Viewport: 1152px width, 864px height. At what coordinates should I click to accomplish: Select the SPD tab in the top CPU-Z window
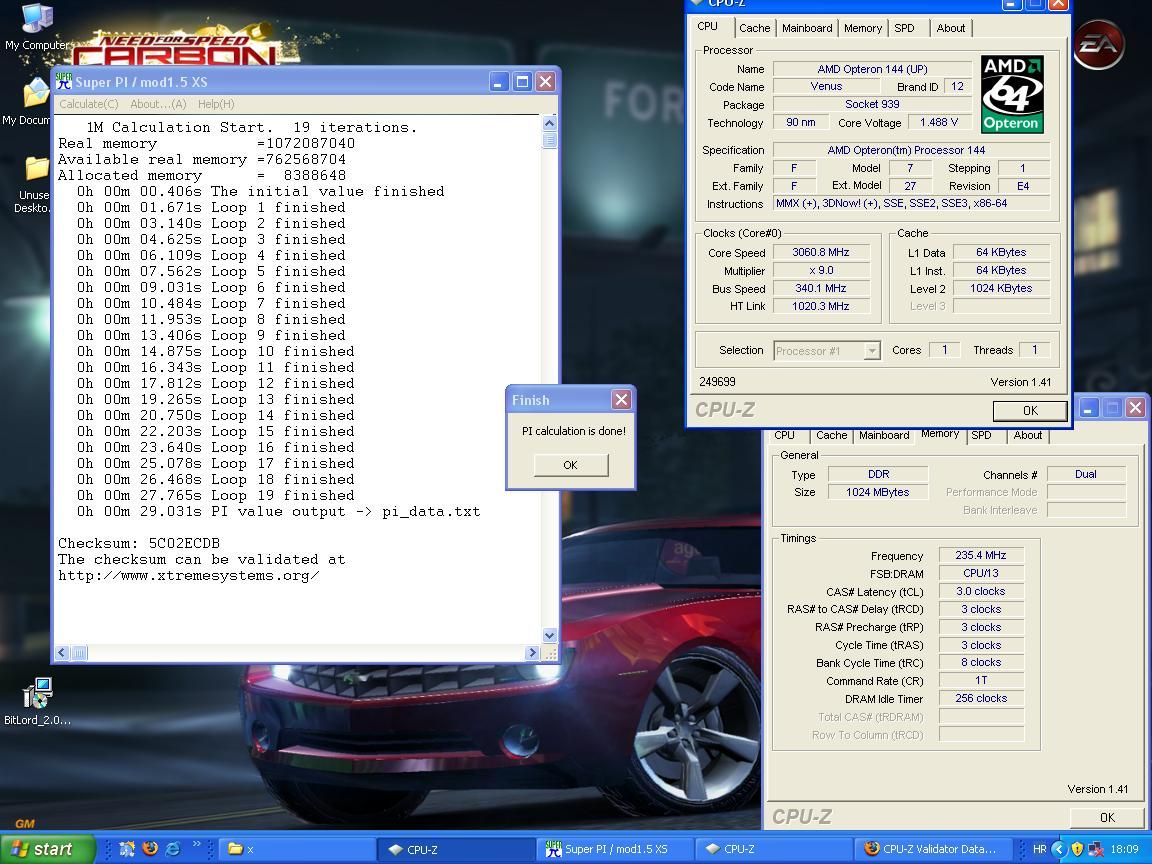point(904,28)
